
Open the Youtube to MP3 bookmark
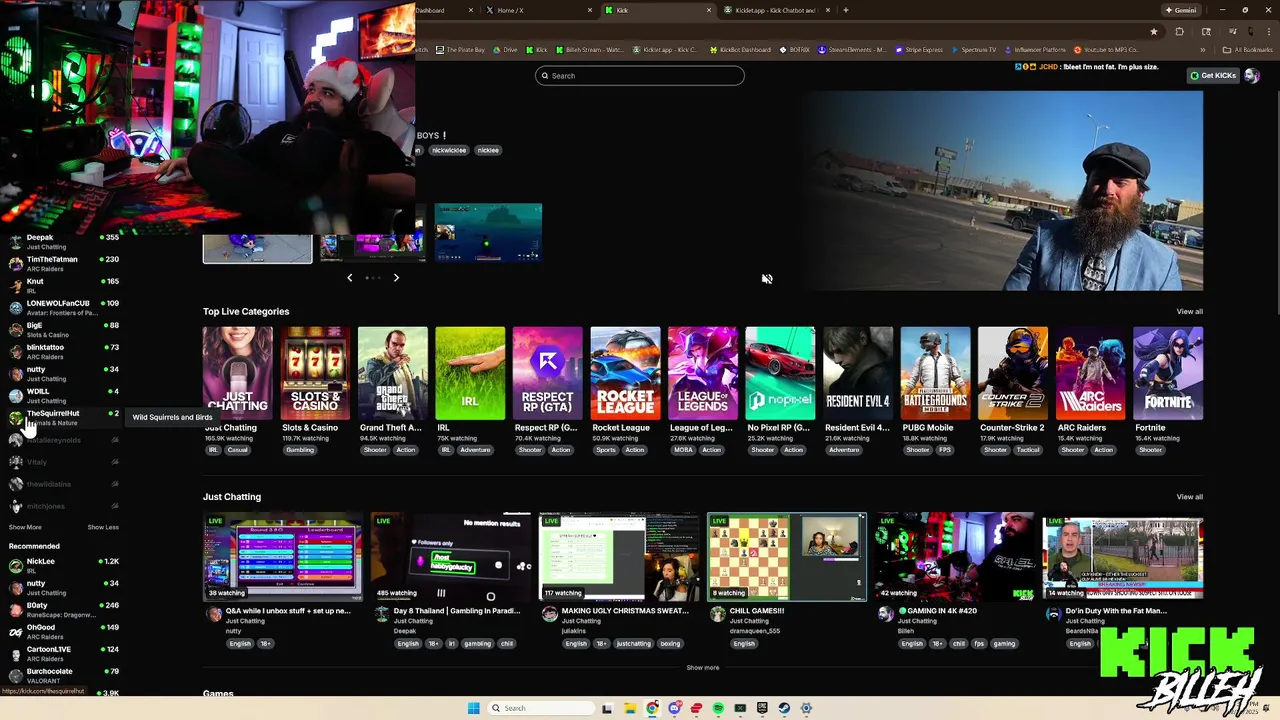pos(1106,49)
